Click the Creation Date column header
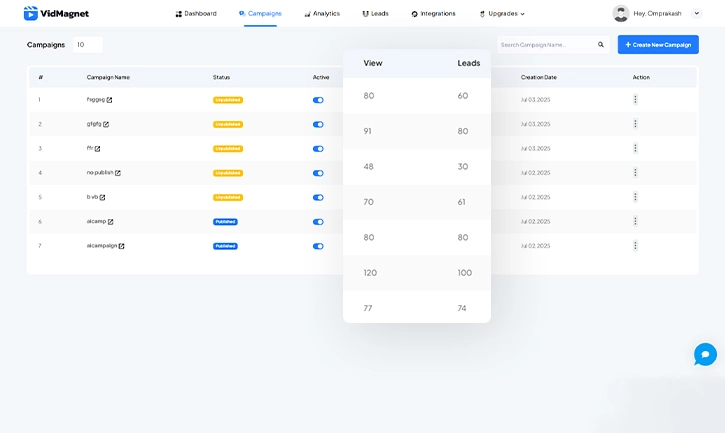The width and height of the screenshot is (725, 433). pyautogui.click(x=539, y=77)
